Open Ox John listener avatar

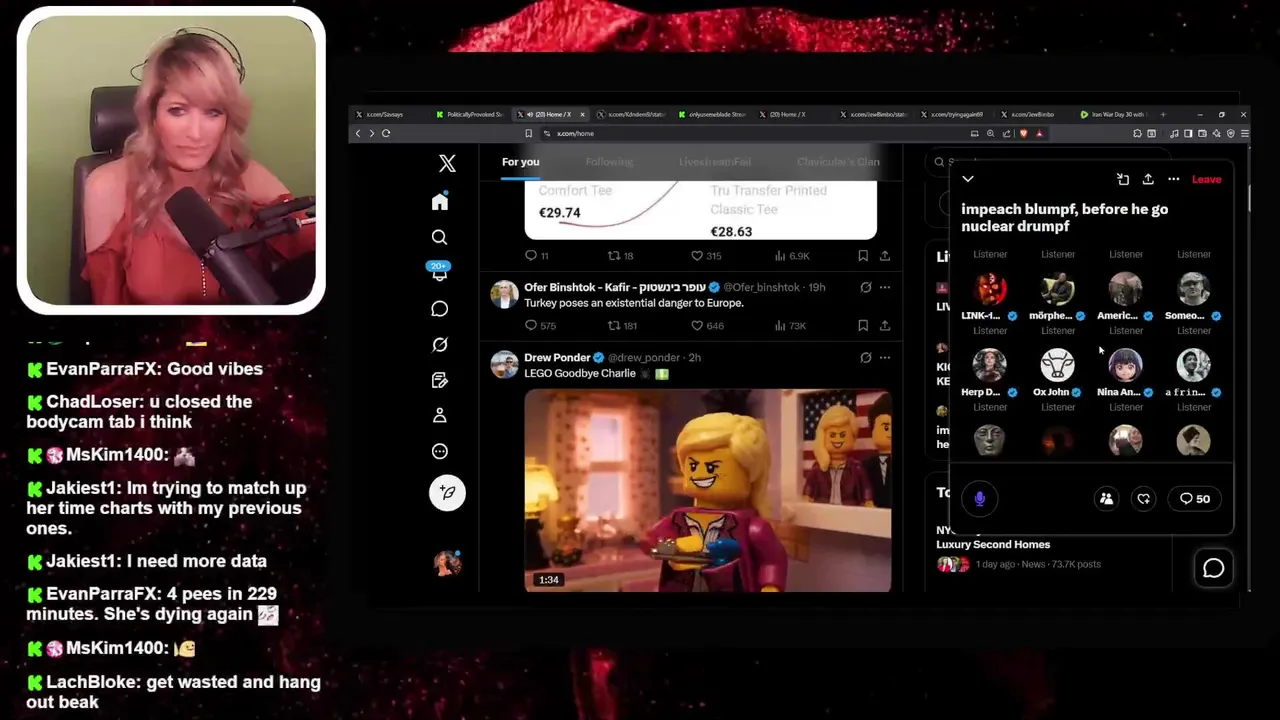(x=1057, y=365)
